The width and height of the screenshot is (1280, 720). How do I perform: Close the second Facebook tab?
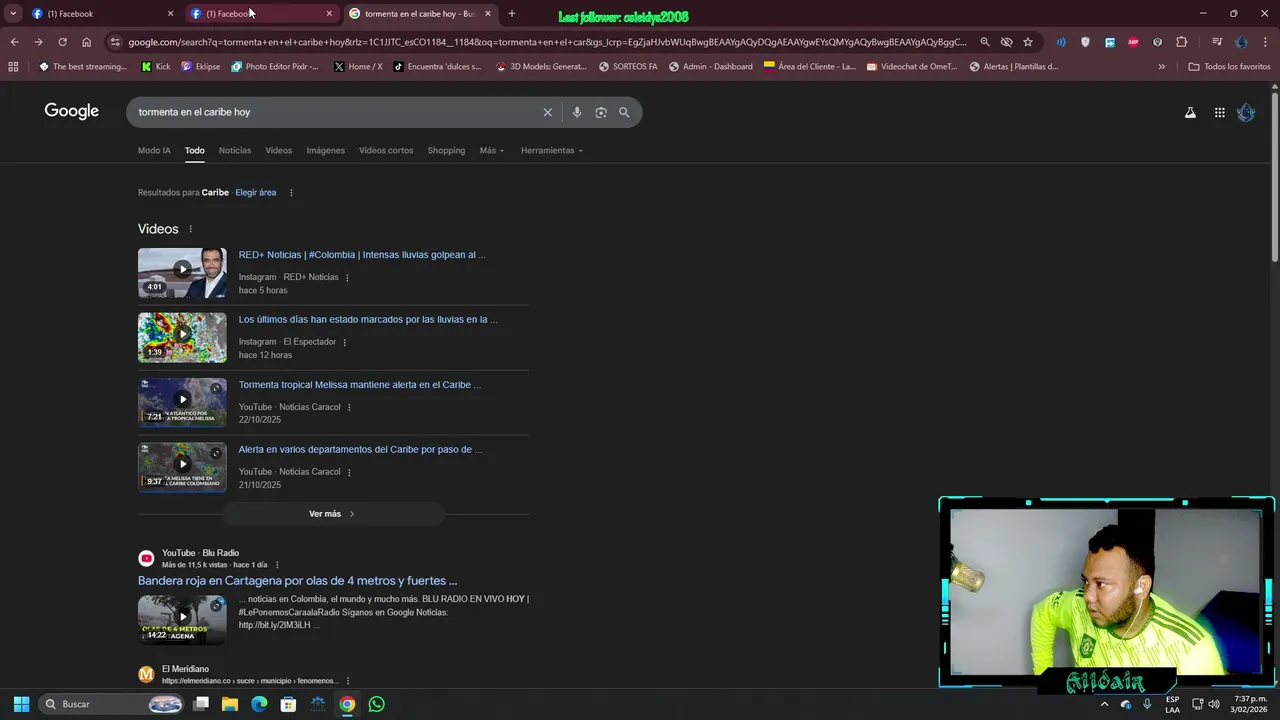pyautogui.click(x=329, y=14)
